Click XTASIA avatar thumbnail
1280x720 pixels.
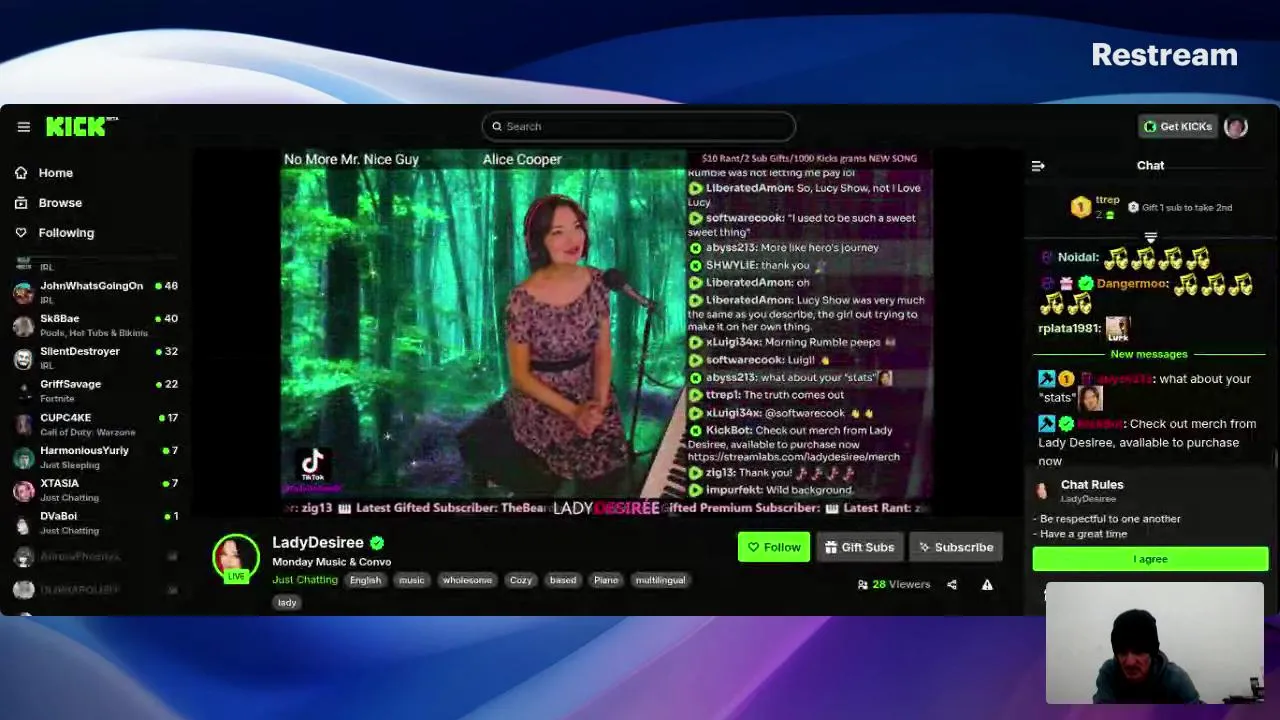coord(23,491)
